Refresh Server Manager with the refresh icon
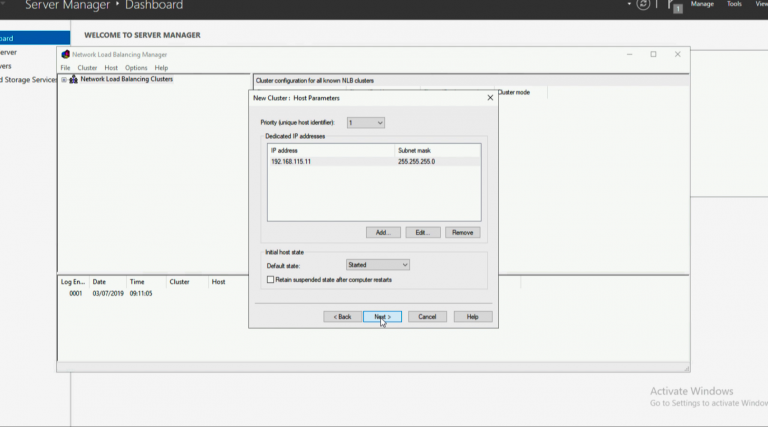 click(x=643, y=4)
